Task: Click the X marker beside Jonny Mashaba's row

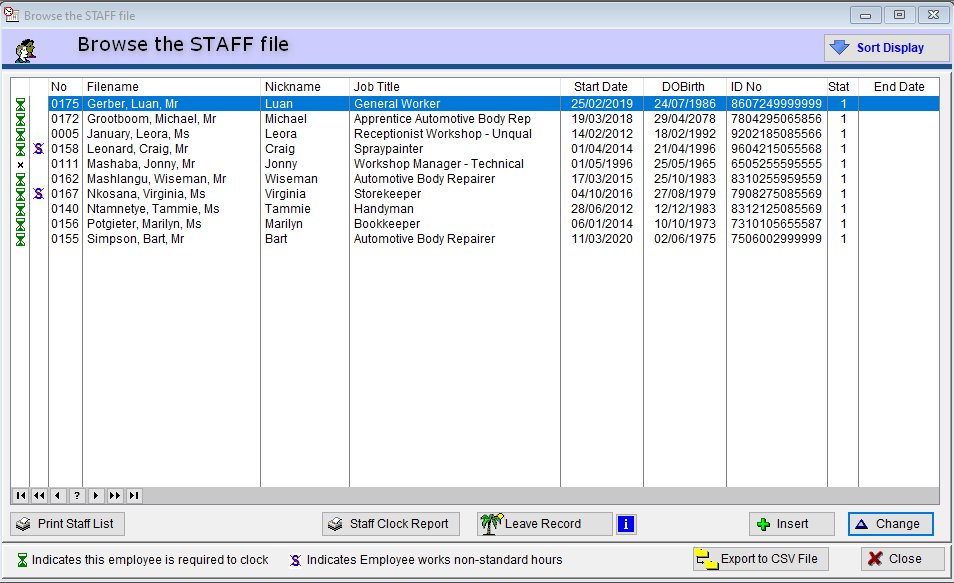Action: tap(20, 164)
